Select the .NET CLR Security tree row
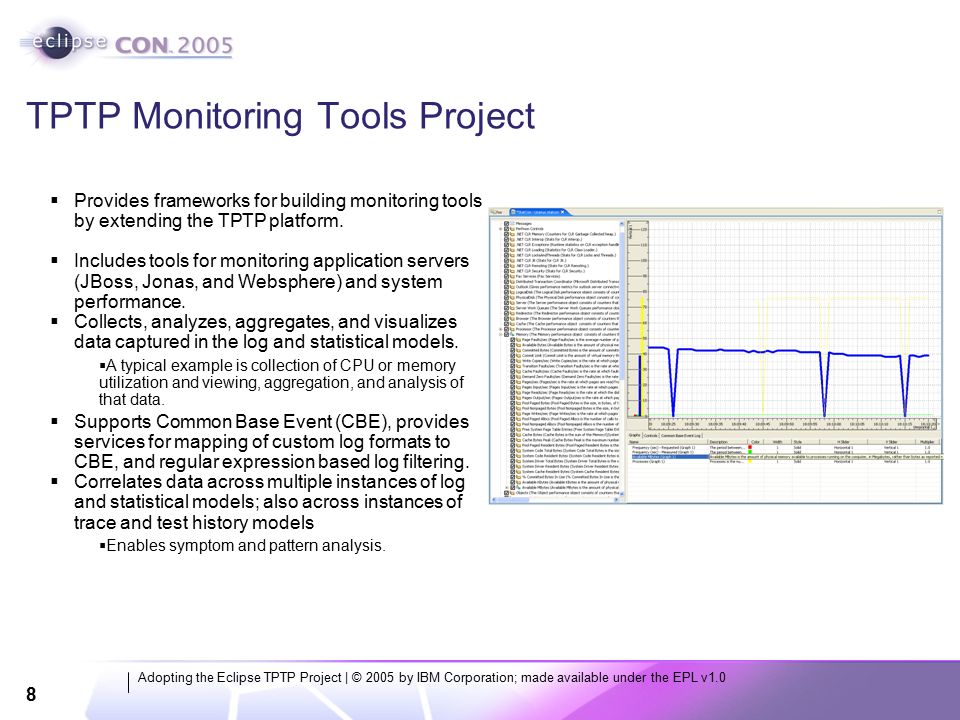 tap(550, 271)
